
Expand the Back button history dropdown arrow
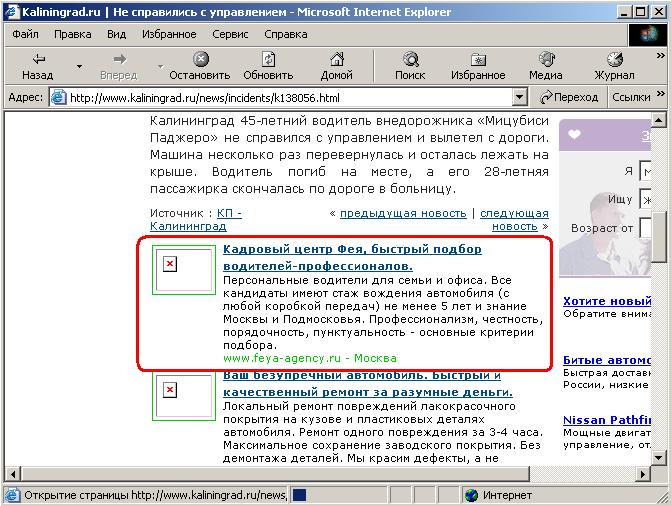[79, 66]
